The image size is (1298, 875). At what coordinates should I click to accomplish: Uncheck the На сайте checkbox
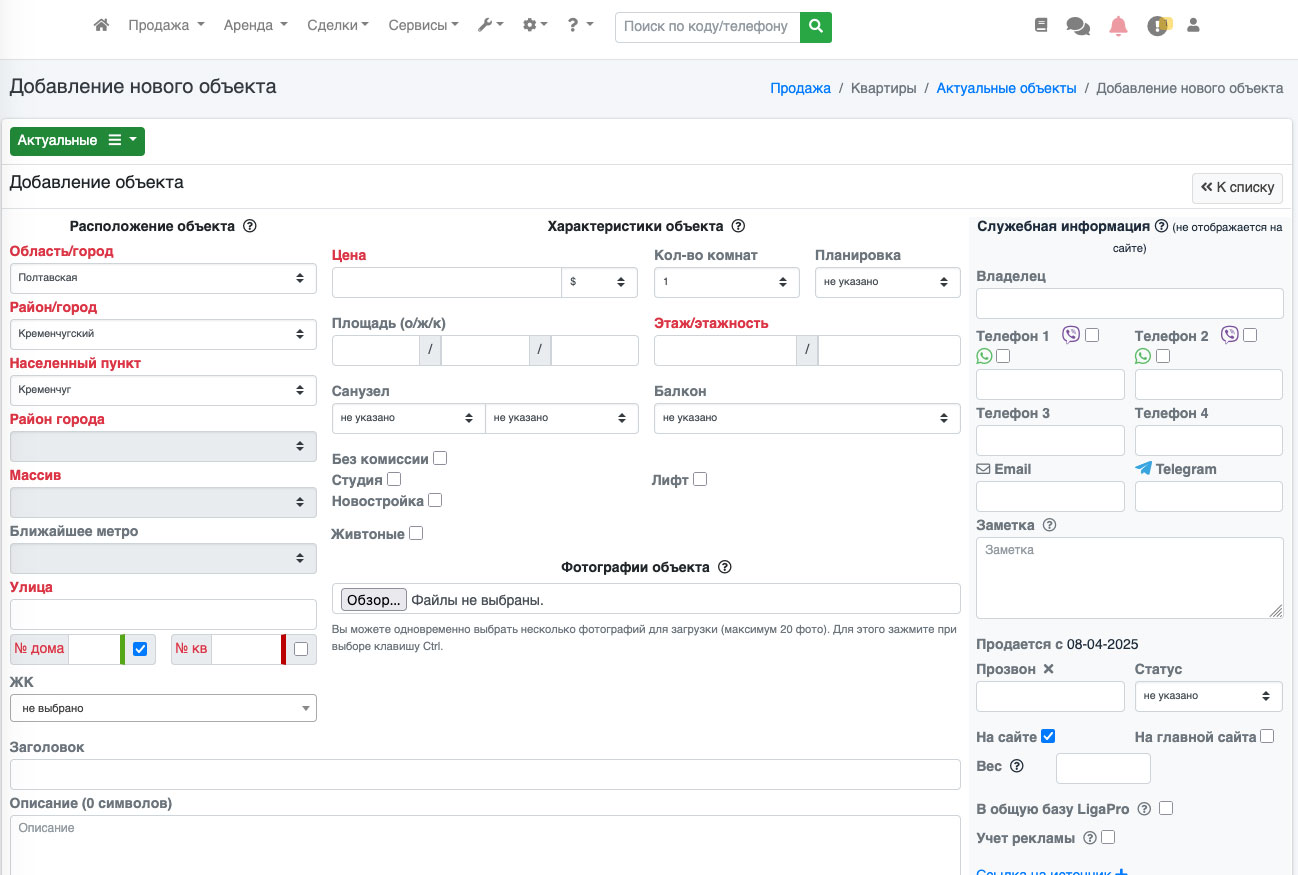click(x=1048, y=736)
